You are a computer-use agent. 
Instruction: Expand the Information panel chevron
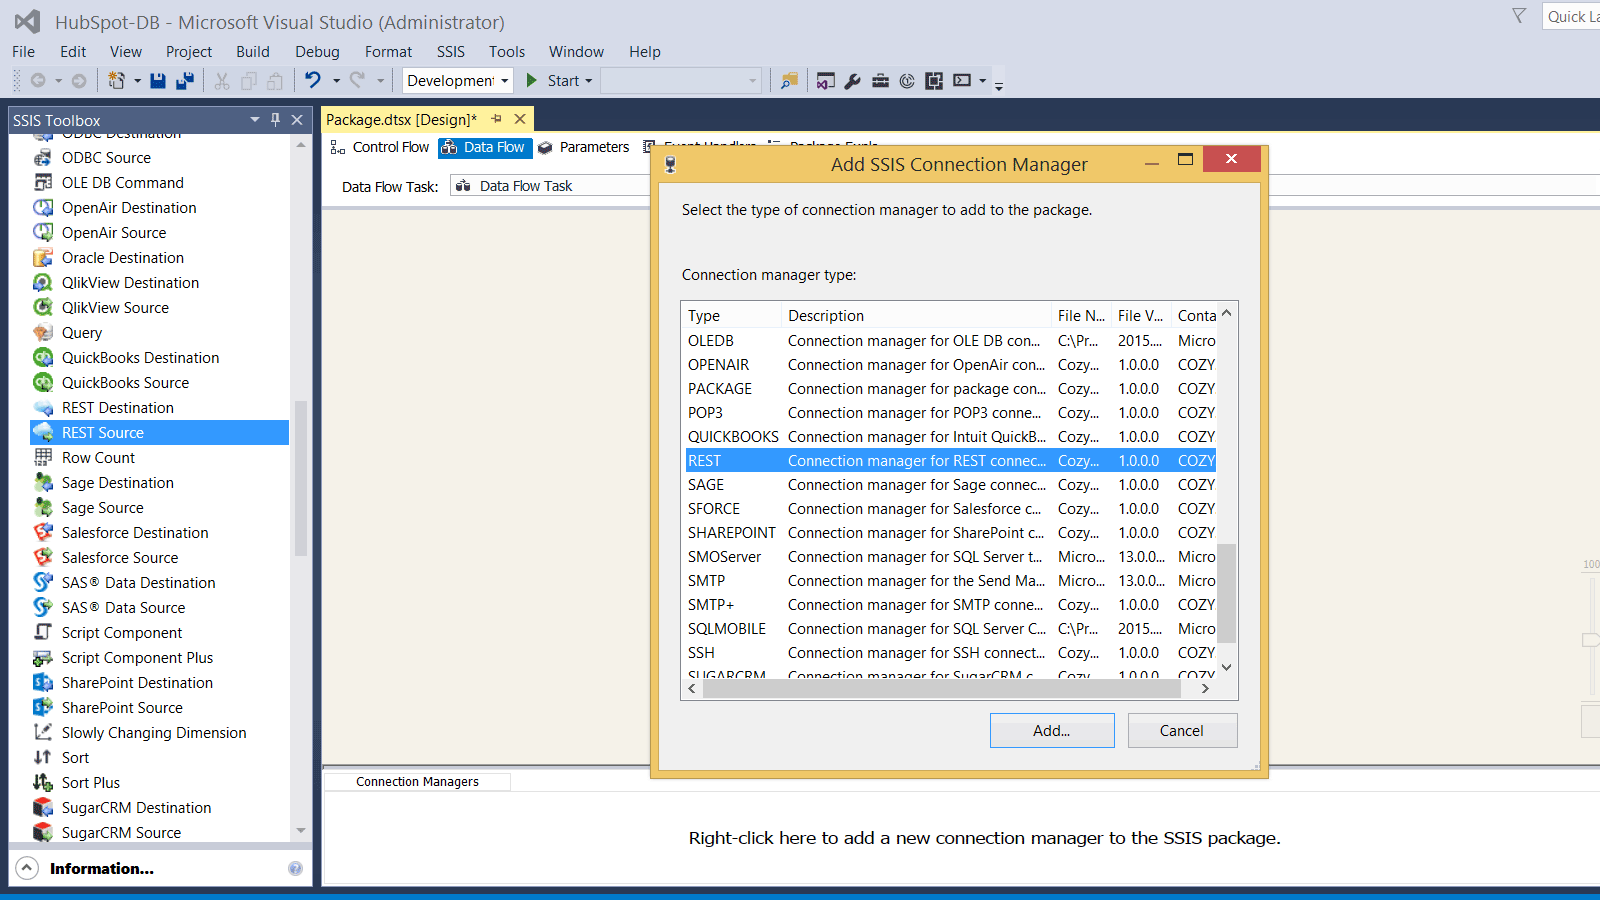click(28, 868)
